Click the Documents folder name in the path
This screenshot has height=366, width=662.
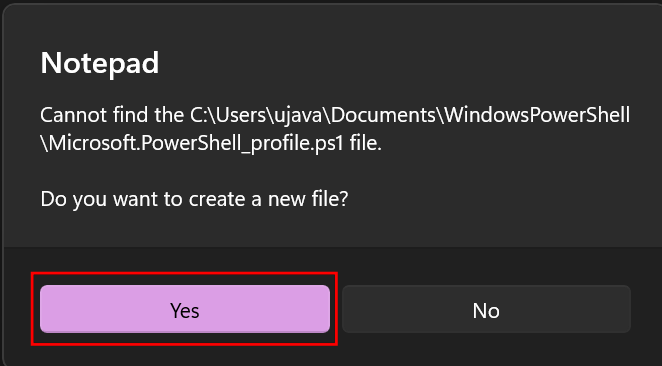coord(383,115)
